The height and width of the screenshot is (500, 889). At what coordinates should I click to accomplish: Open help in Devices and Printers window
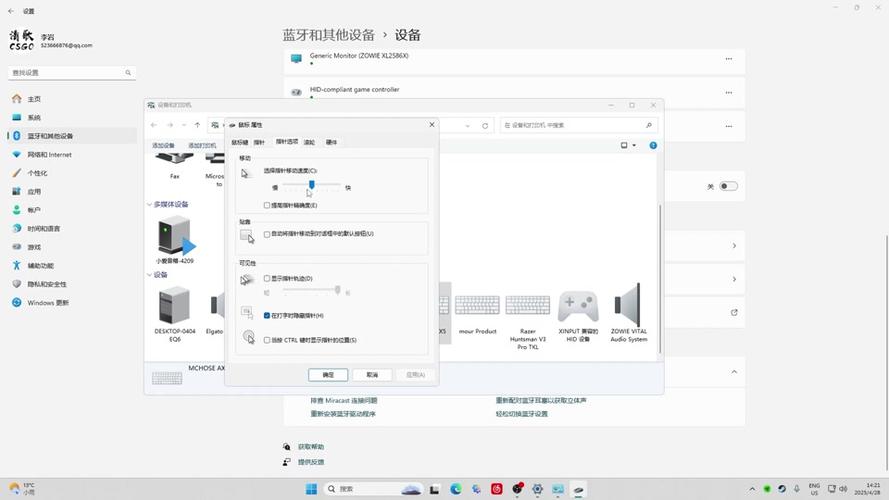click(653, 146)
